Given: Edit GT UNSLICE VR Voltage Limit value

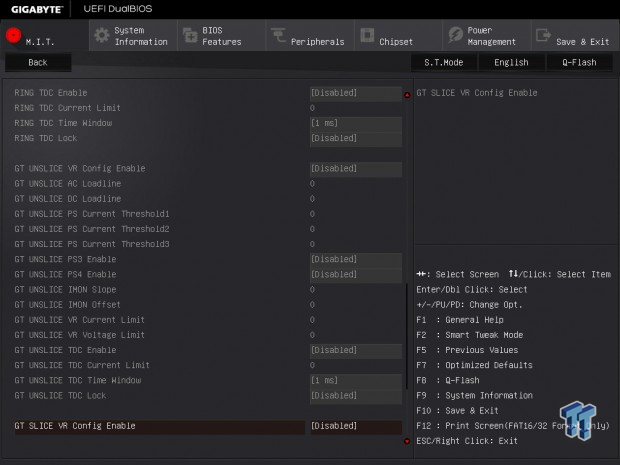Looking at the screenshot, I should [x=312, y=335].
